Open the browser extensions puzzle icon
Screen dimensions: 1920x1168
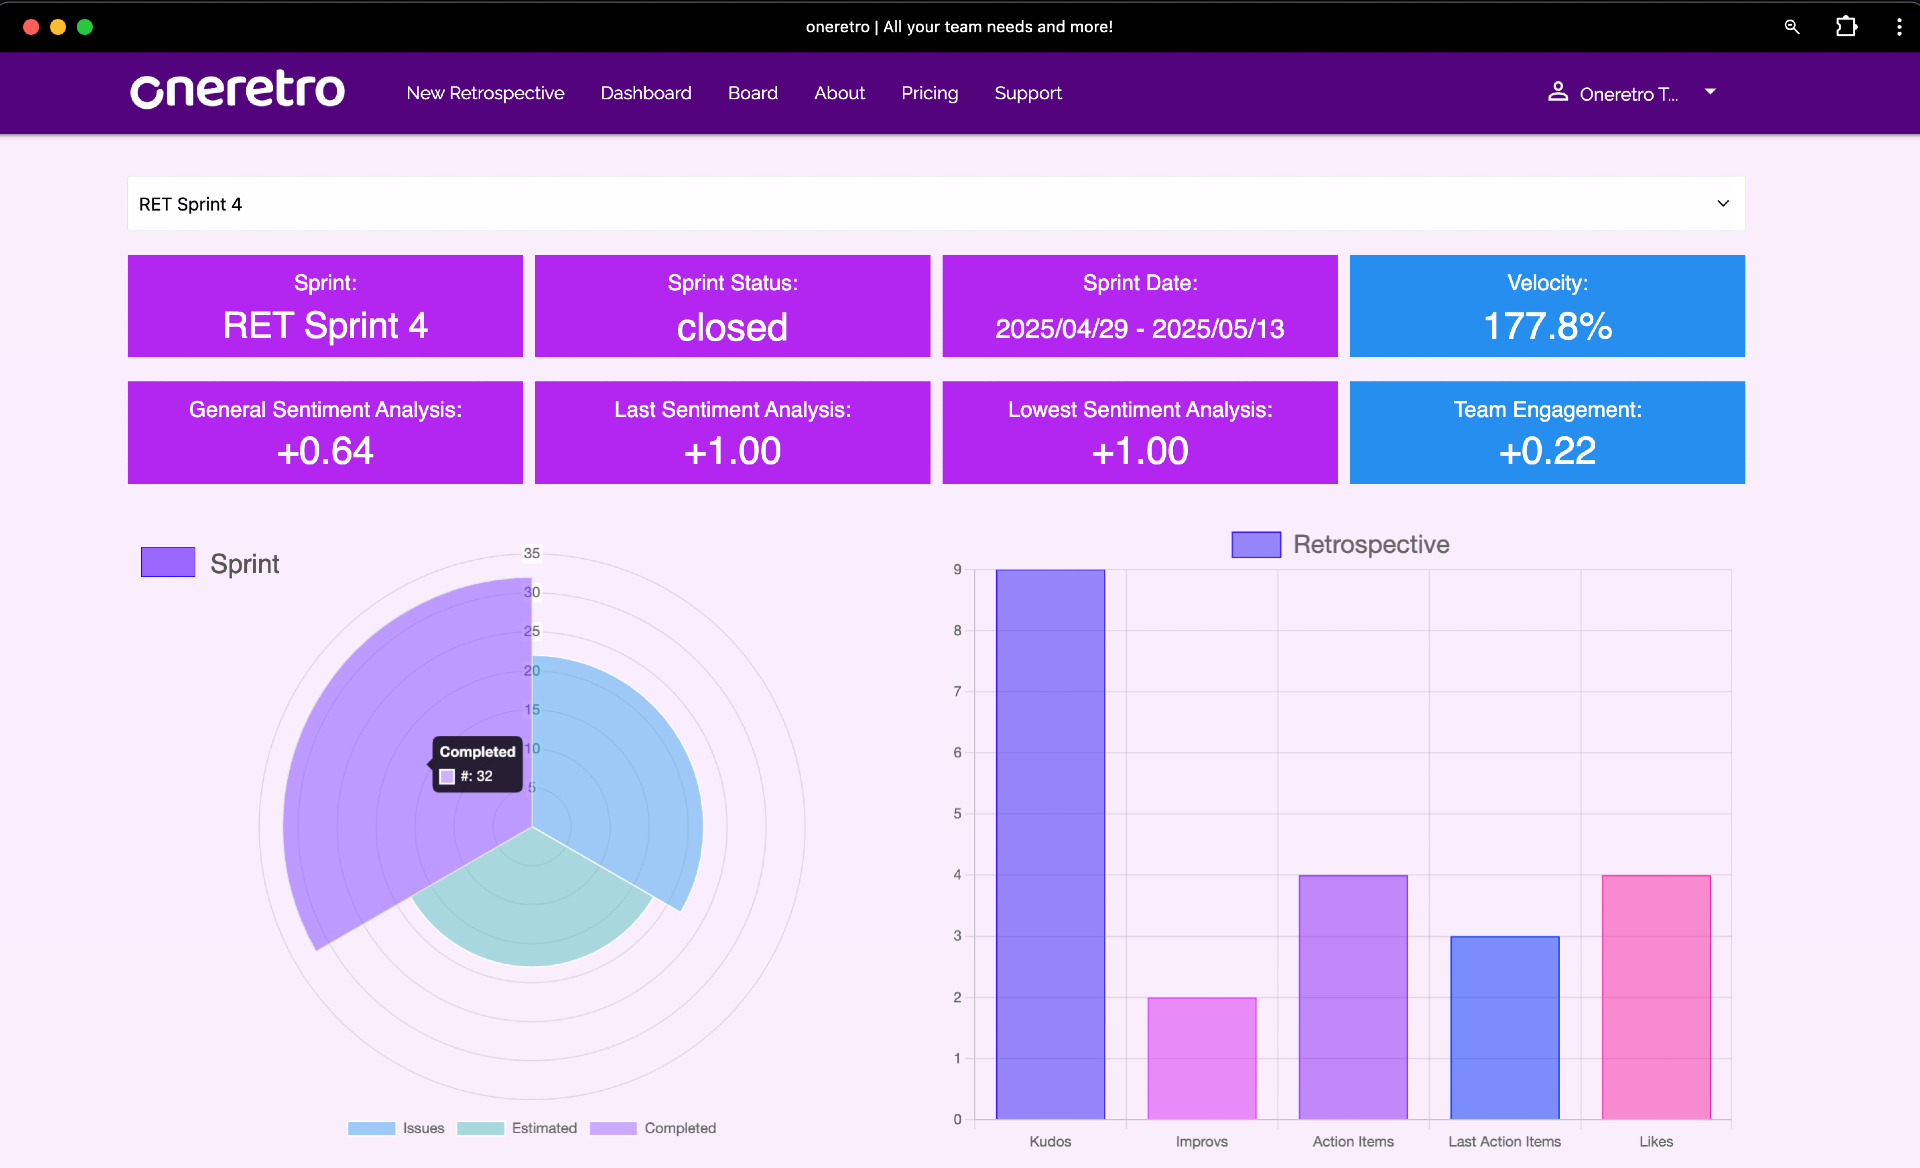(x=1845, y=27)
